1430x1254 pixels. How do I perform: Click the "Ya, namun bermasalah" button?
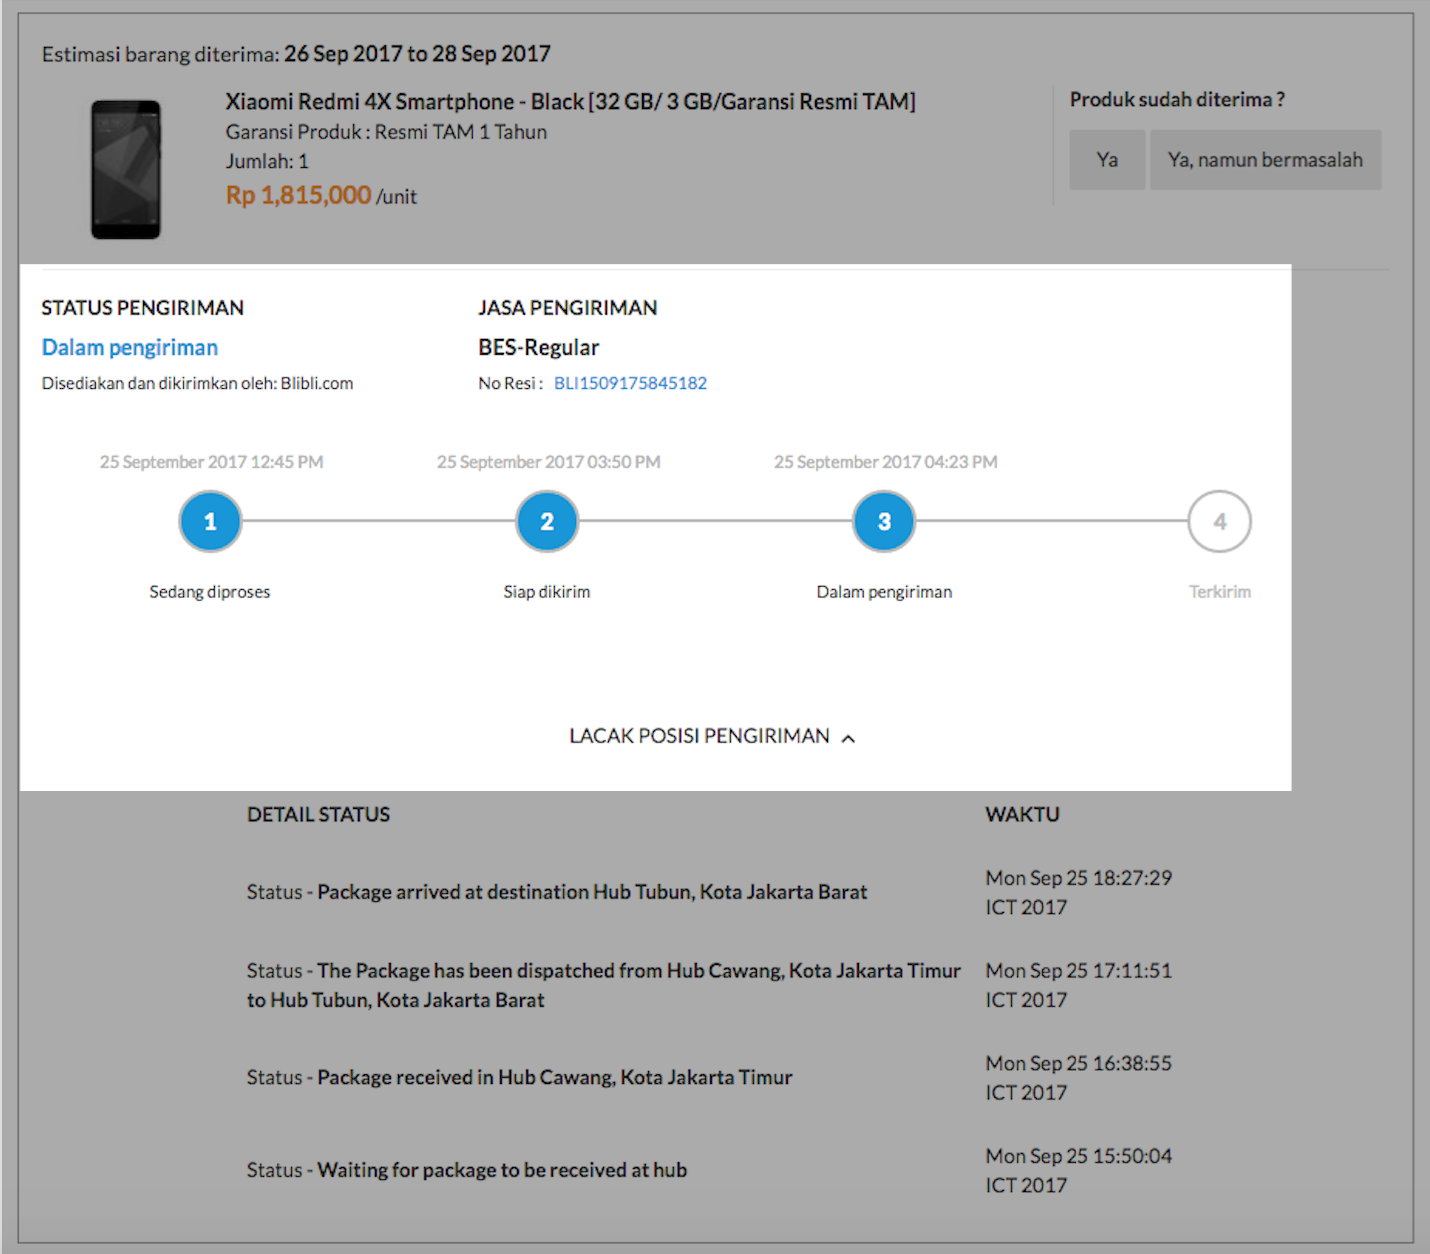1265,160
